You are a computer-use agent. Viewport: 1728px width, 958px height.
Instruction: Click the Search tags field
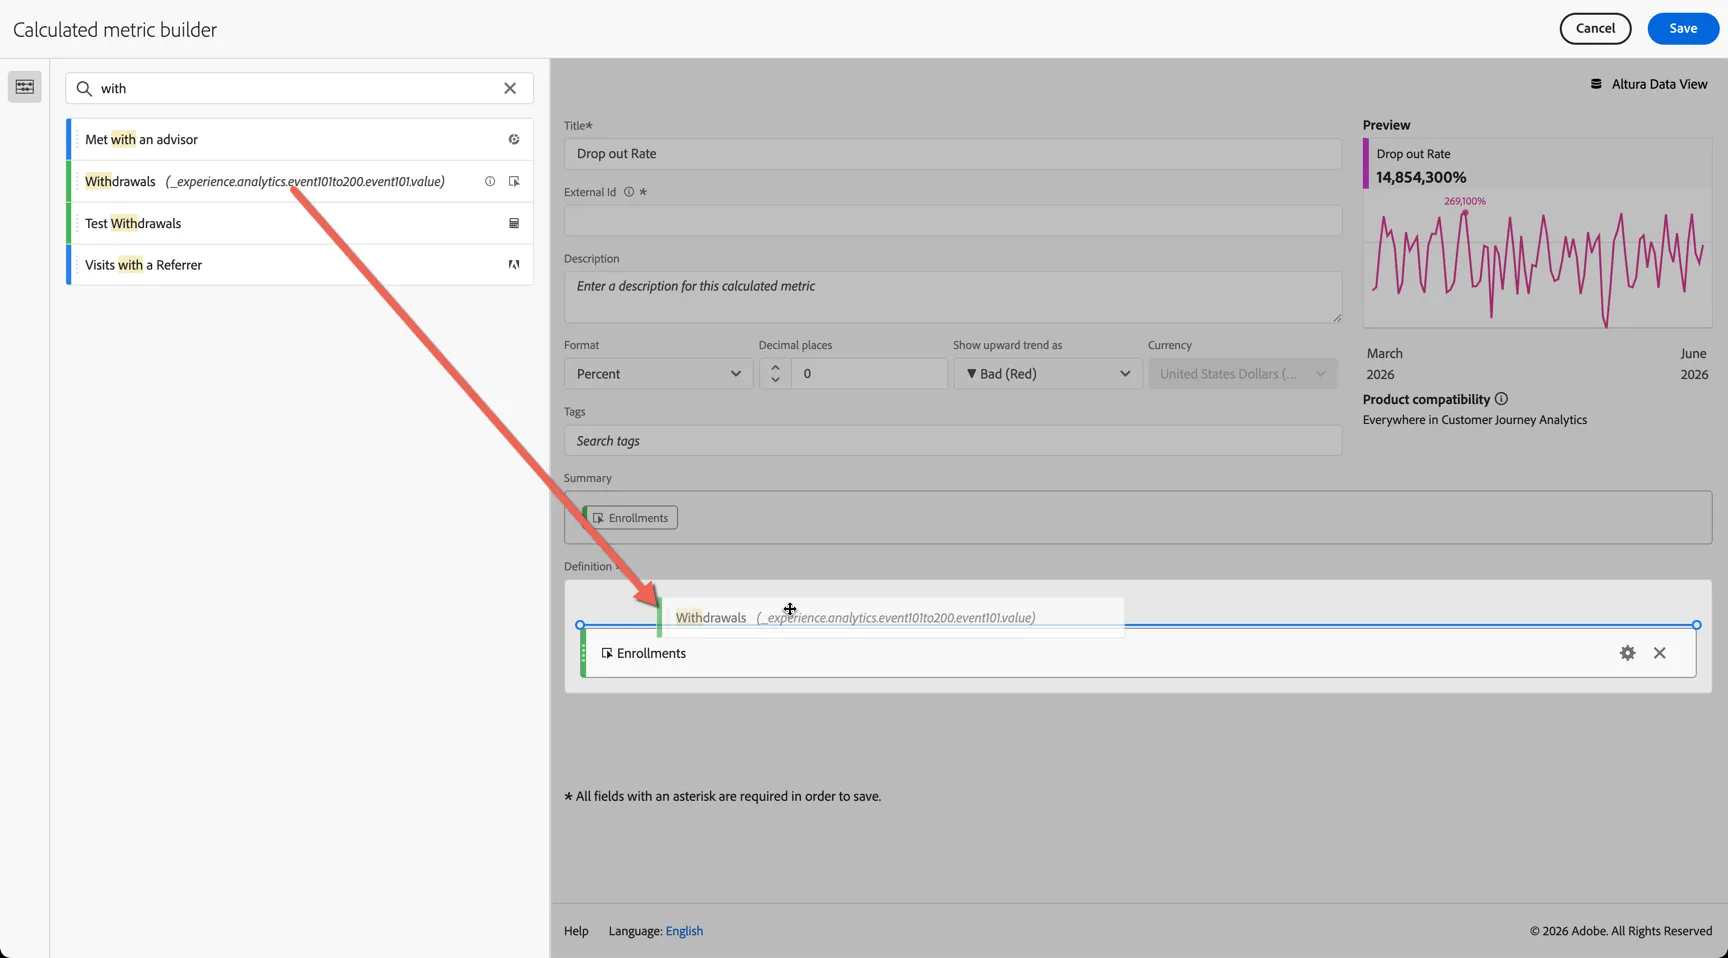coord(953,441)
